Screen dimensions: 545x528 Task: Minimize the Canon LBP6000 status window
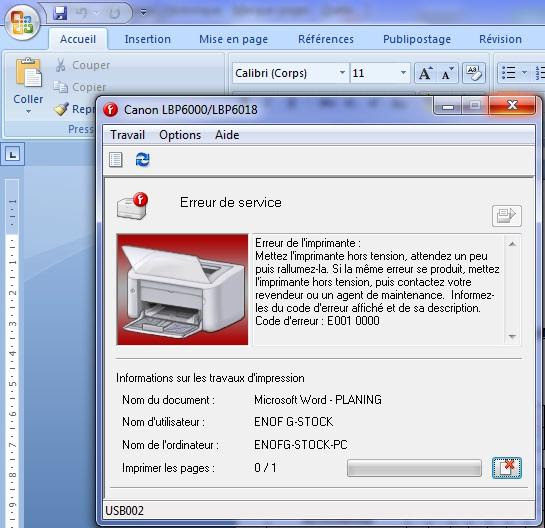coord(447,105)
